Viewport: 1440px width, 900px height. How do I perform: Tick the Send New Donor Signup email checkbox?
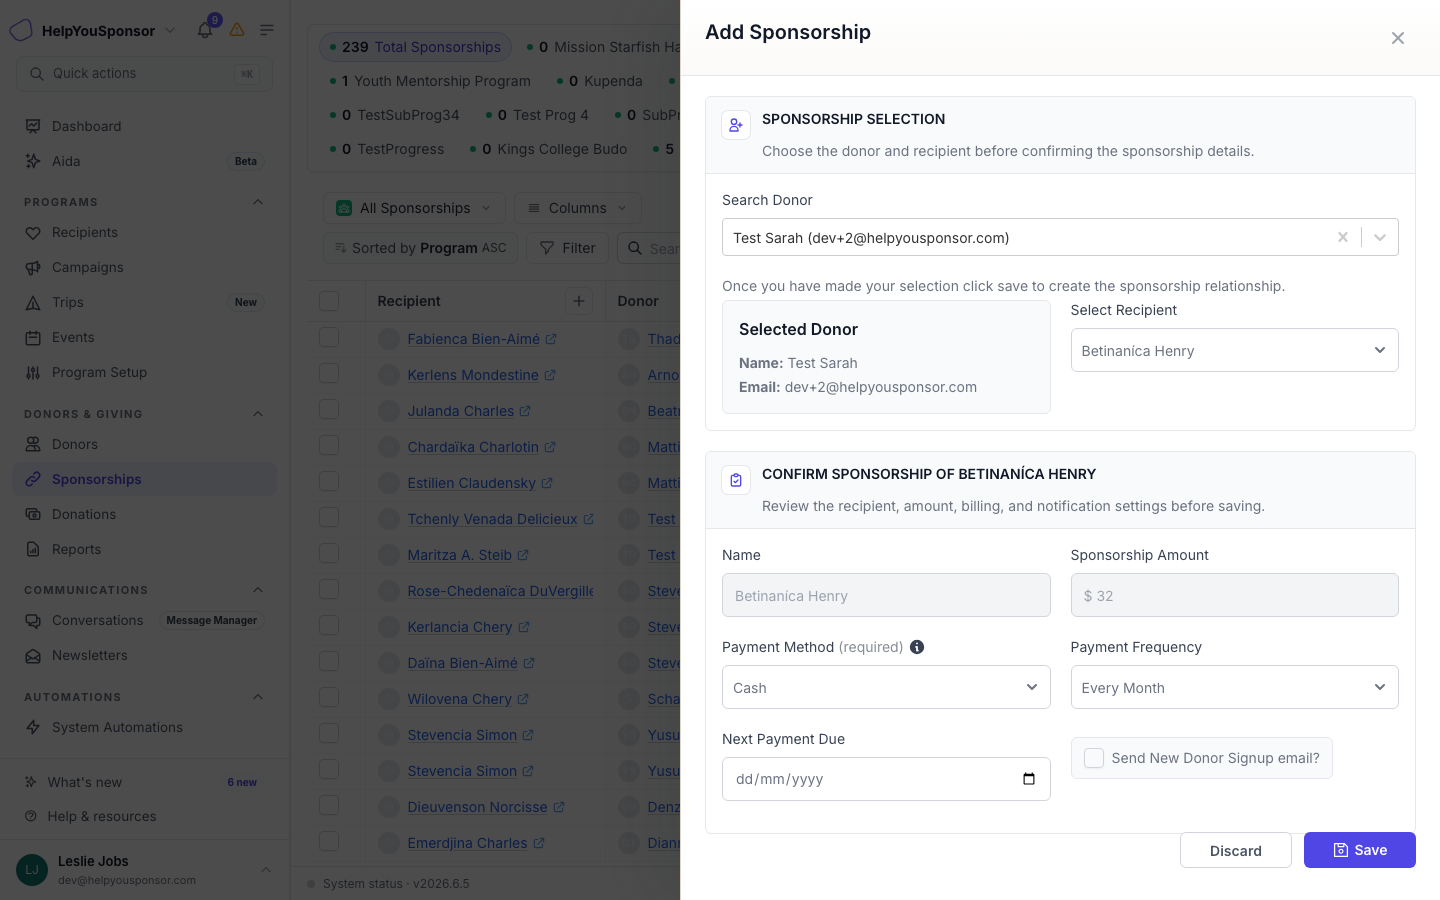click(1094, 758)
